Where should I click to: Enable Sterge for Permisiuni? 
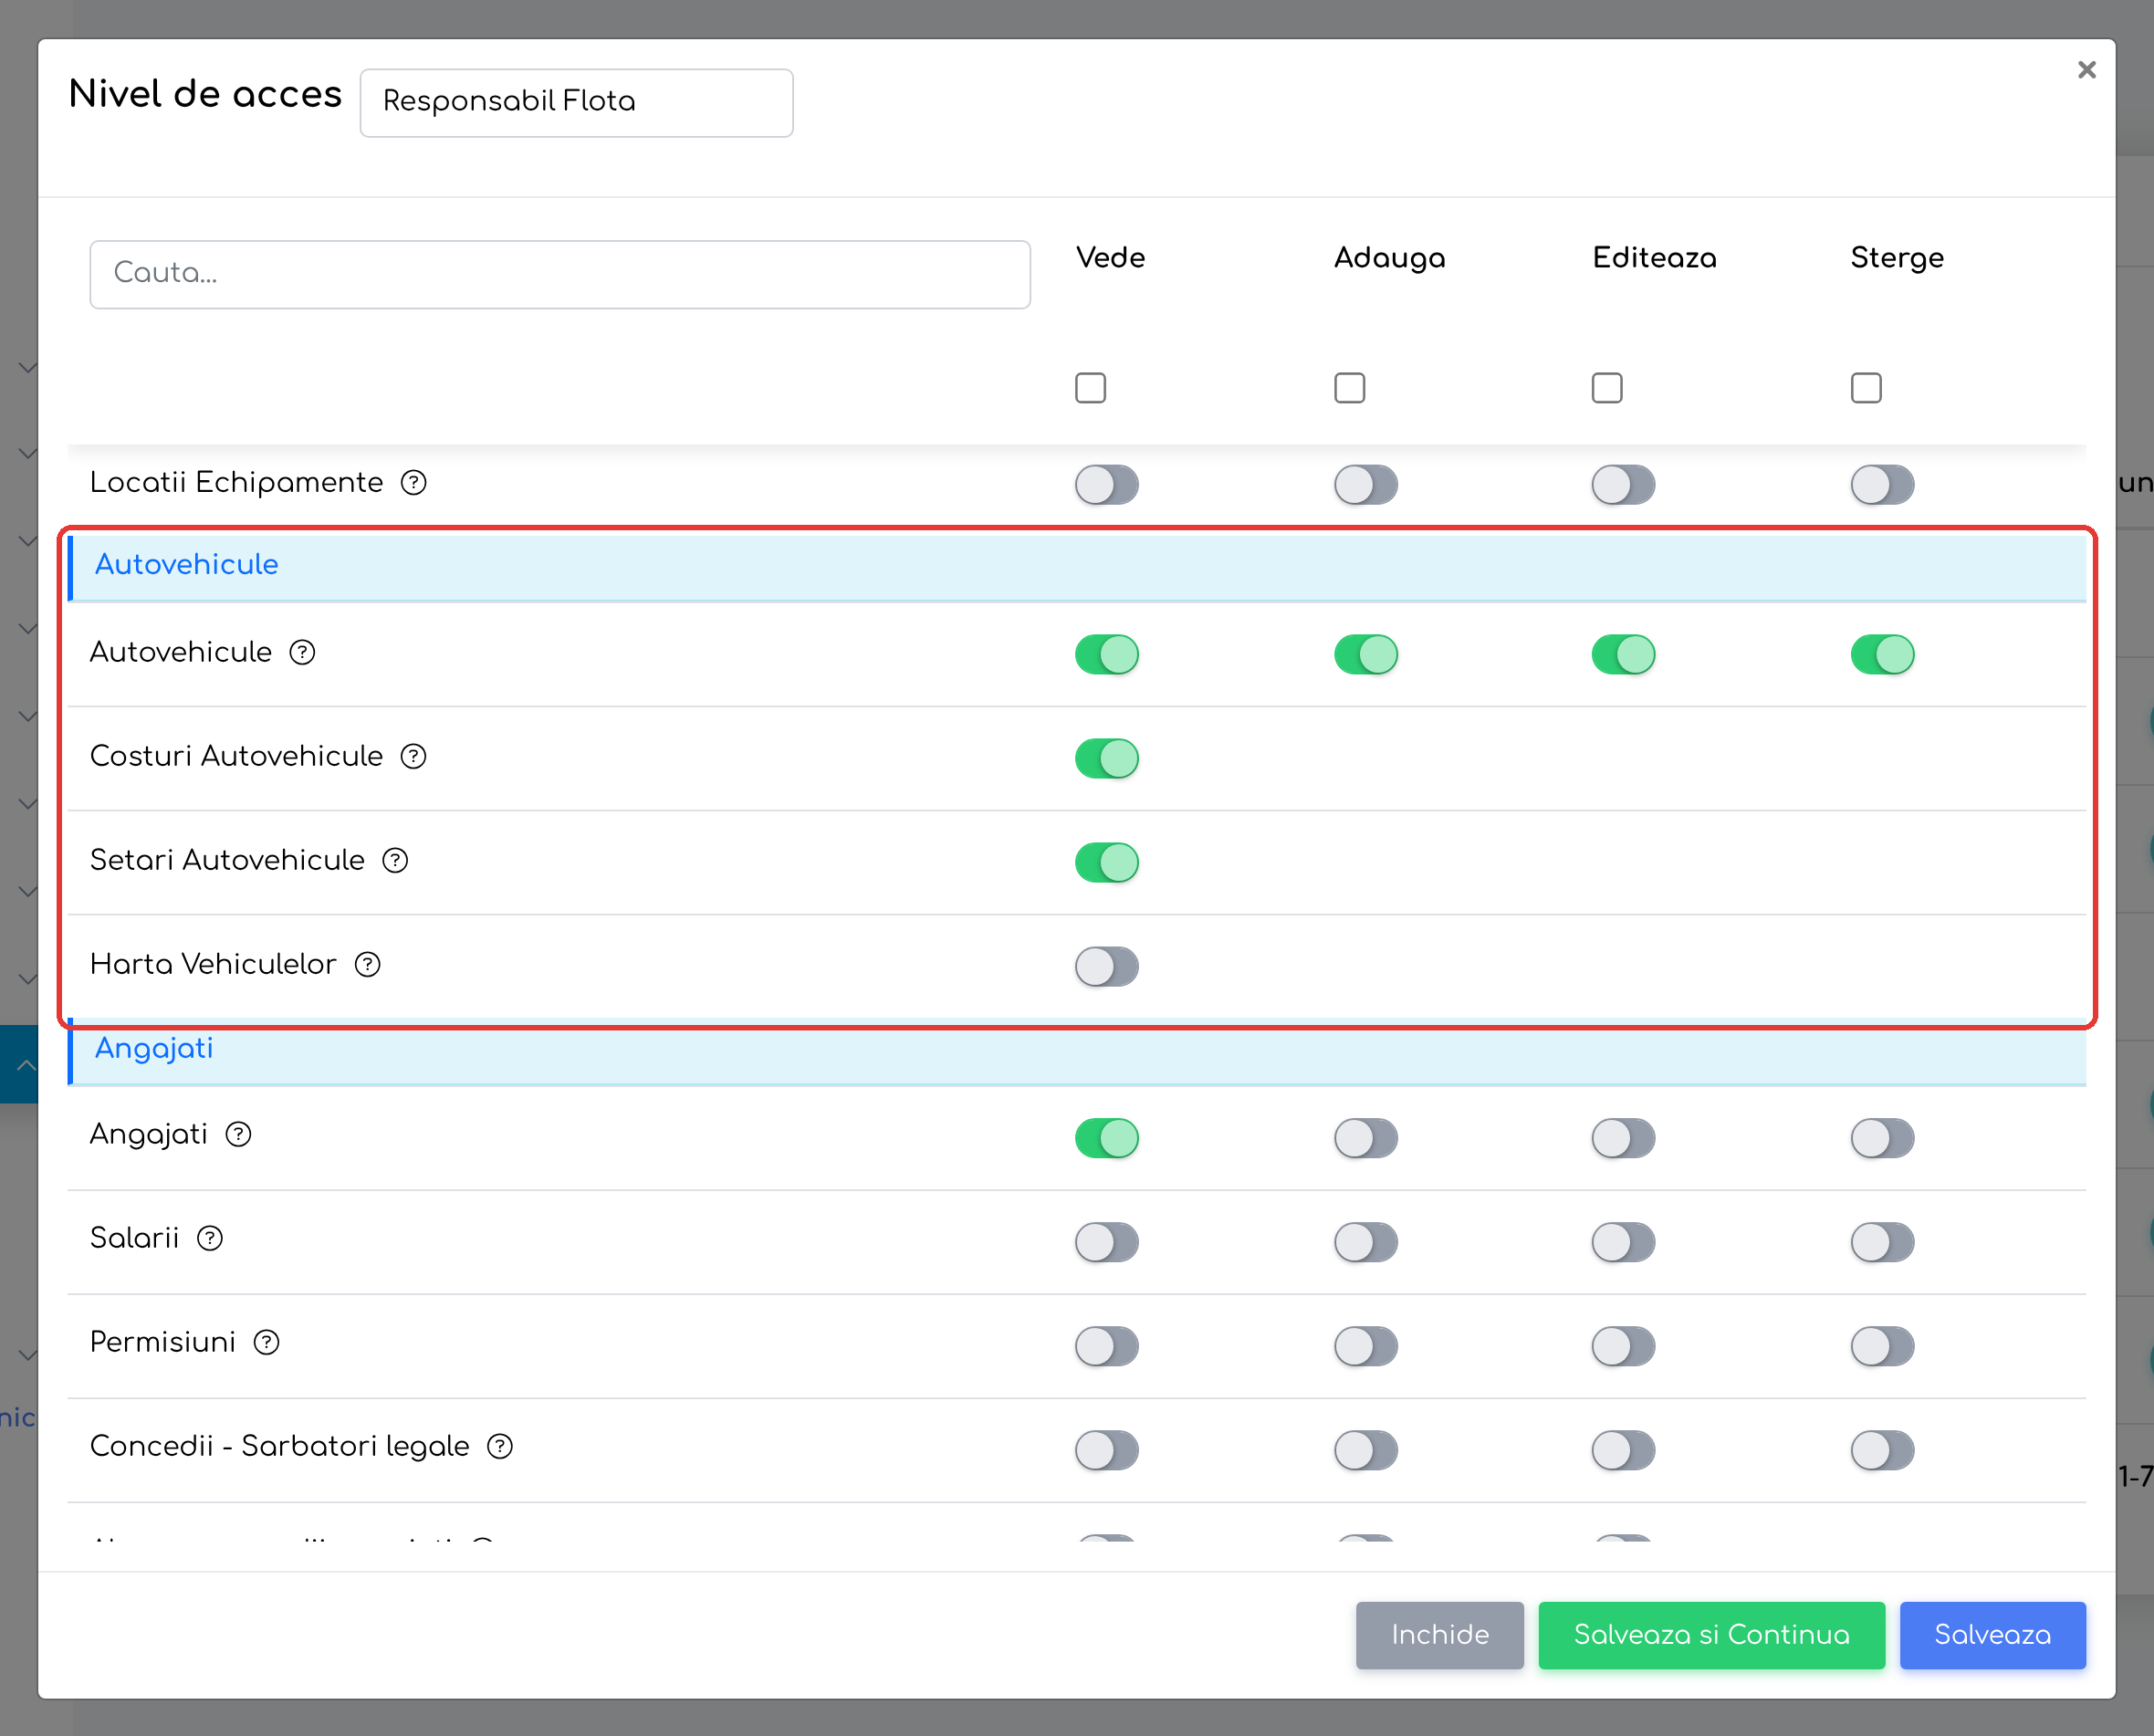tap(1882, 1347)
